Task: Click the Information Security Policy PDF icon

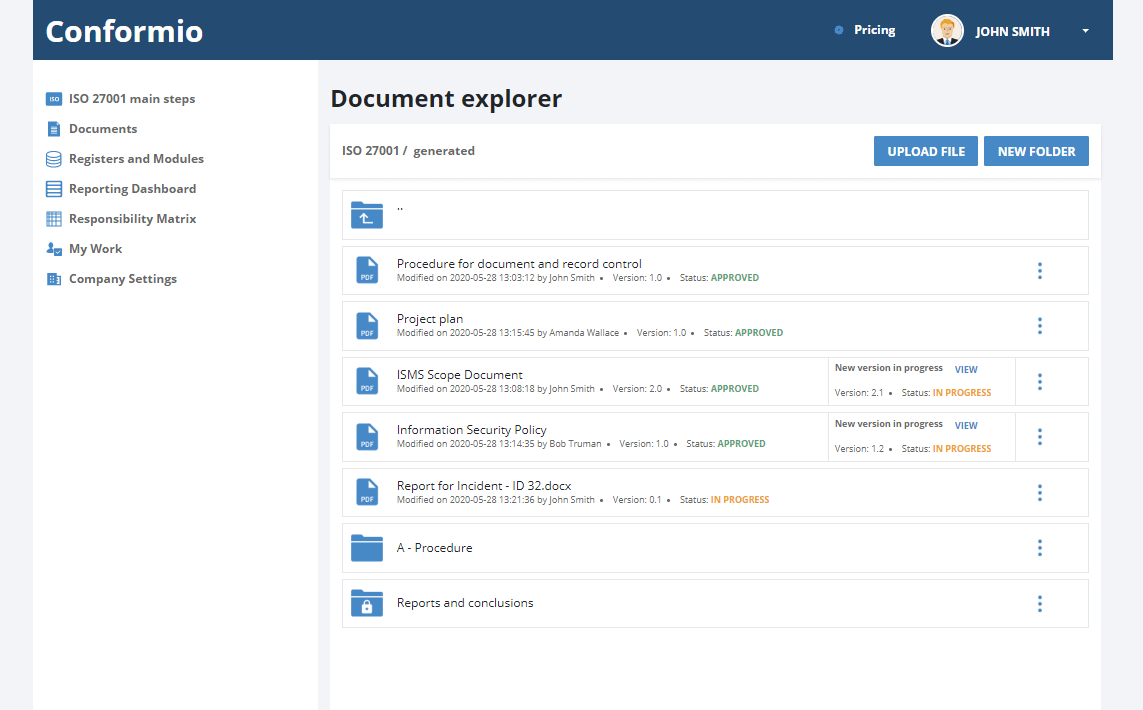Action: coord(367,437)
